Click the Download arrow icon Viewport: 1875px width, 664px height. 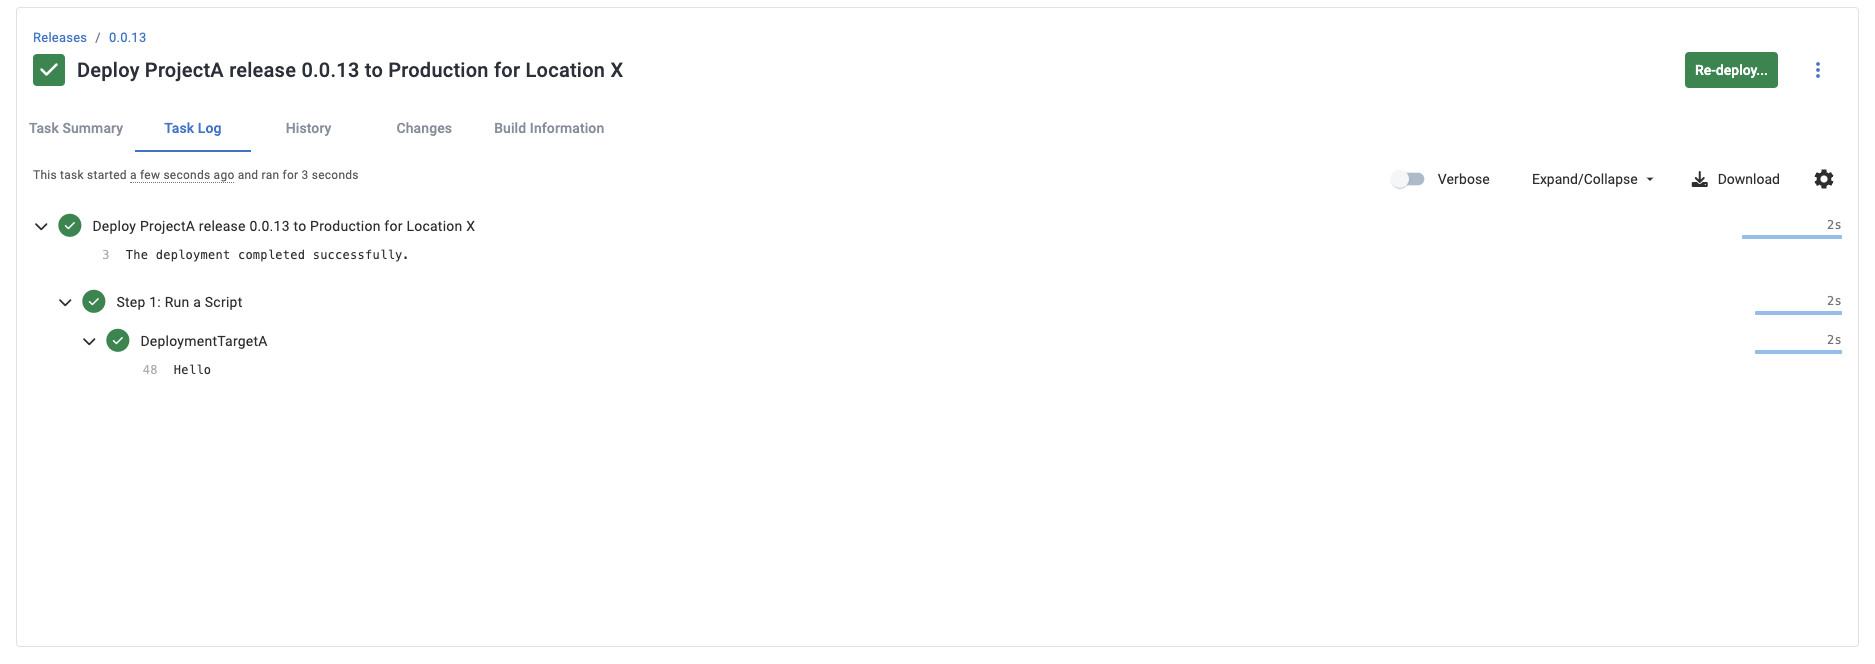pyautogui.click(x=1699, y=179)
